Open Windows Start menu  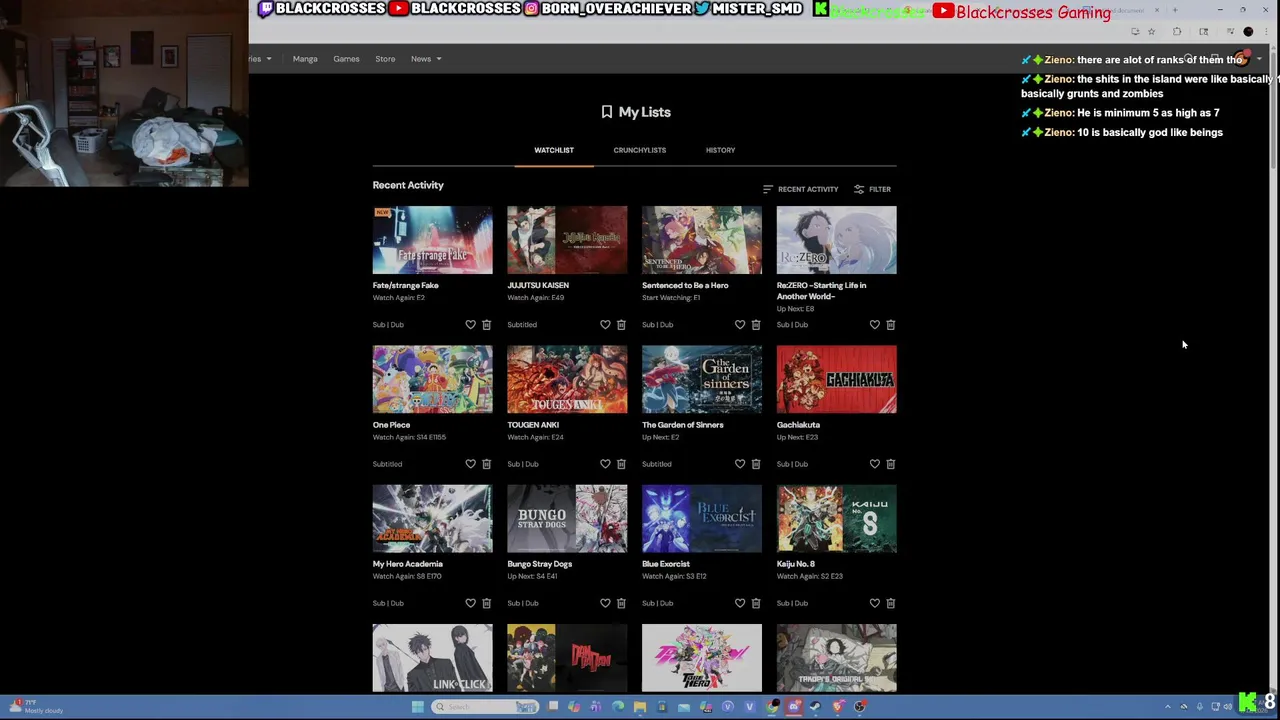pos(418,707)
